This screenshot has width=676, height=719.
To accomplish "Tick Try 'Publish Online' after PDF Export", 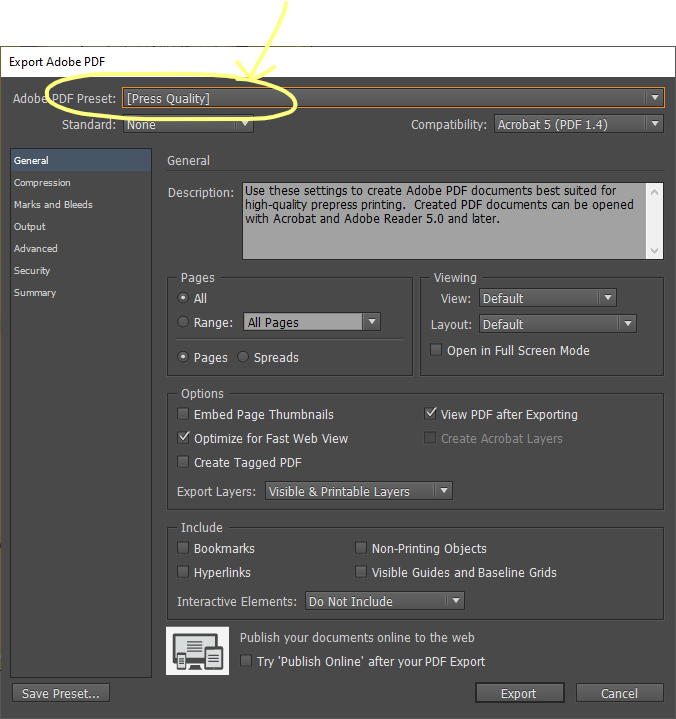I will tap(246, 661).
